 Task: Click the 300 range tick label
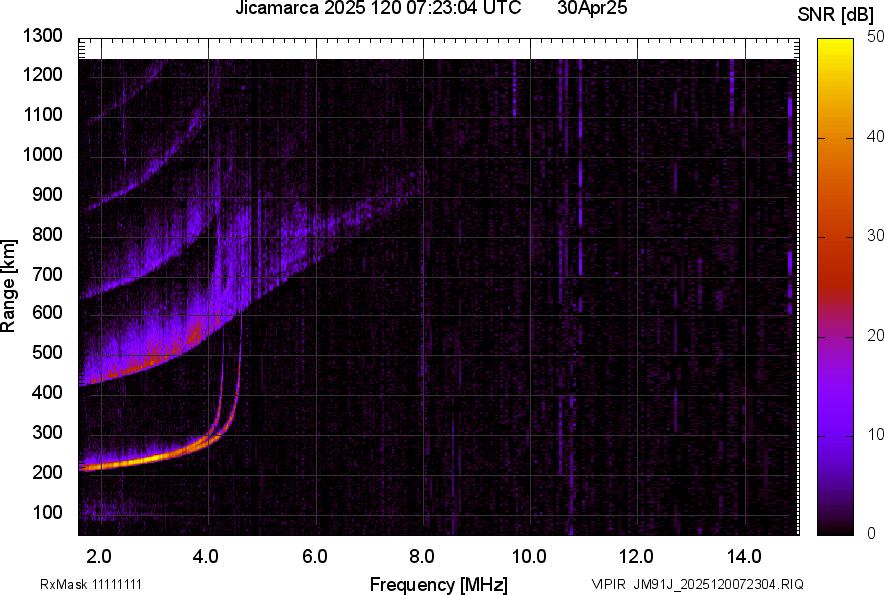coord(47,433)
